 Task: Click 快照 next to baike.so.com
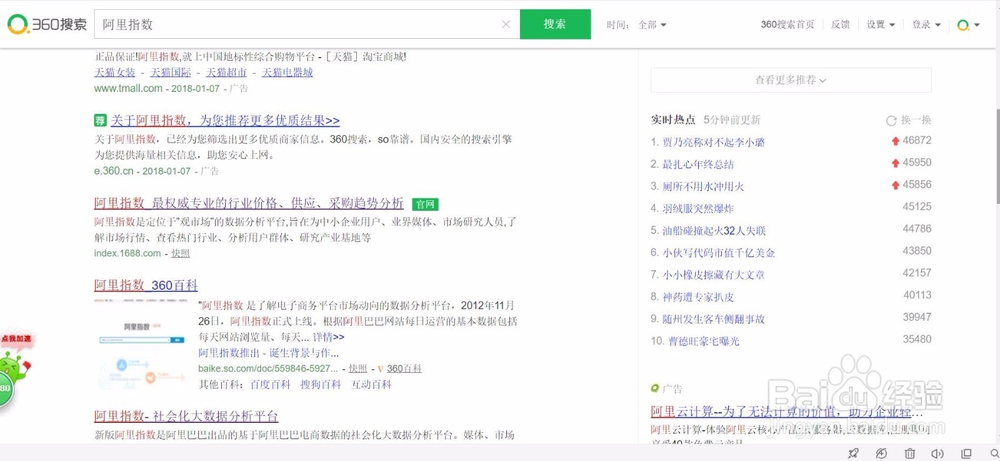point(358,369)
